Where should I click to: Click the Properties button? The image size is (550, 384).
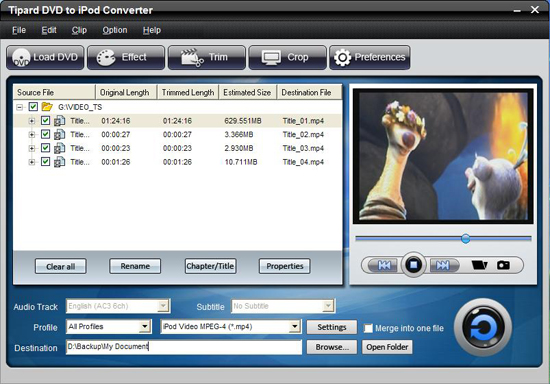(x=284, y=266)
